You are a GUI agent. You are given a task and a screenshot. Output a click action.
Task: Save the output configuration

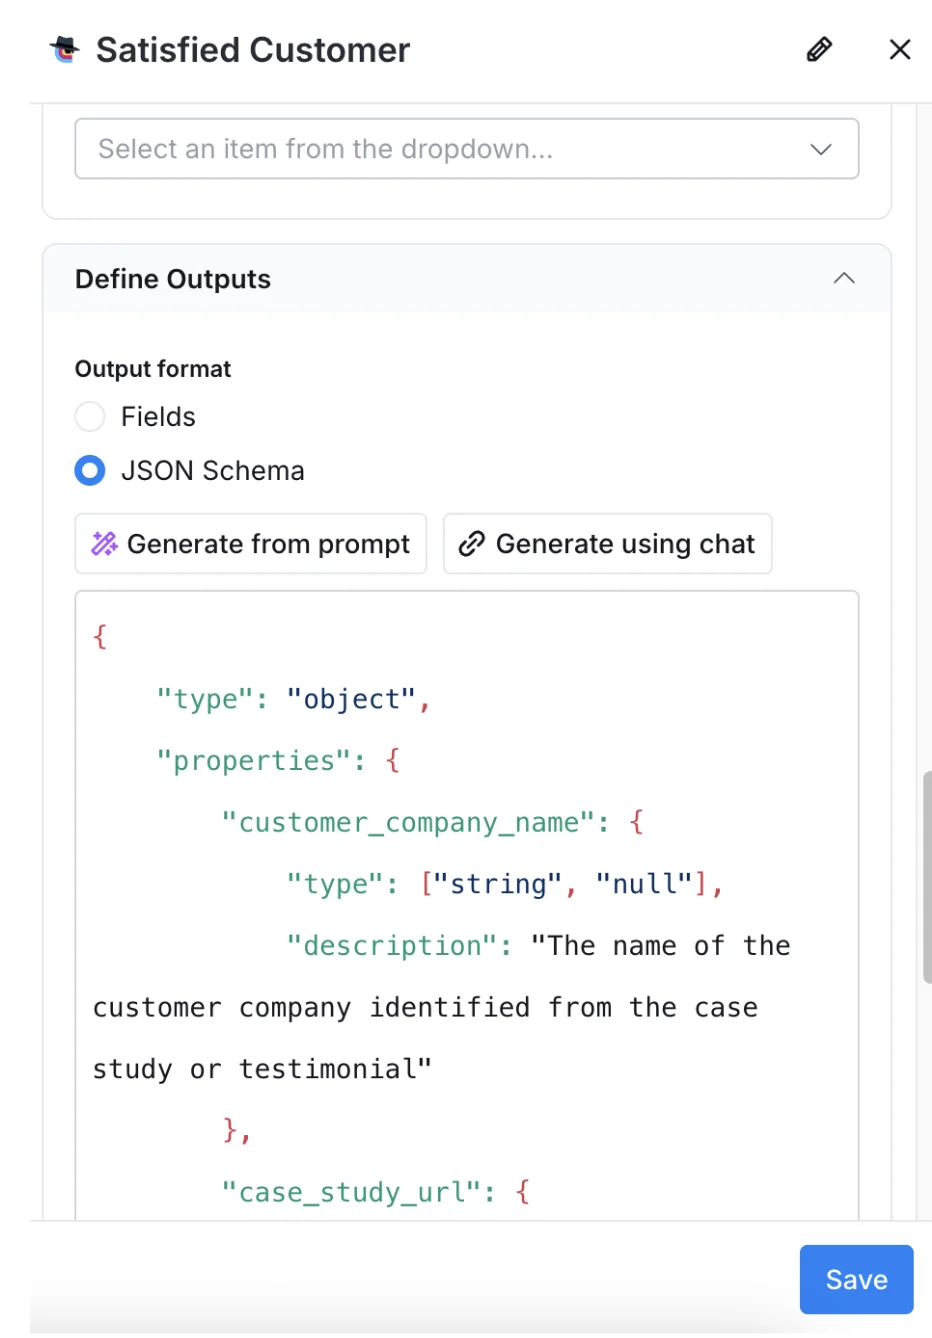click(x=856, y=1279)
